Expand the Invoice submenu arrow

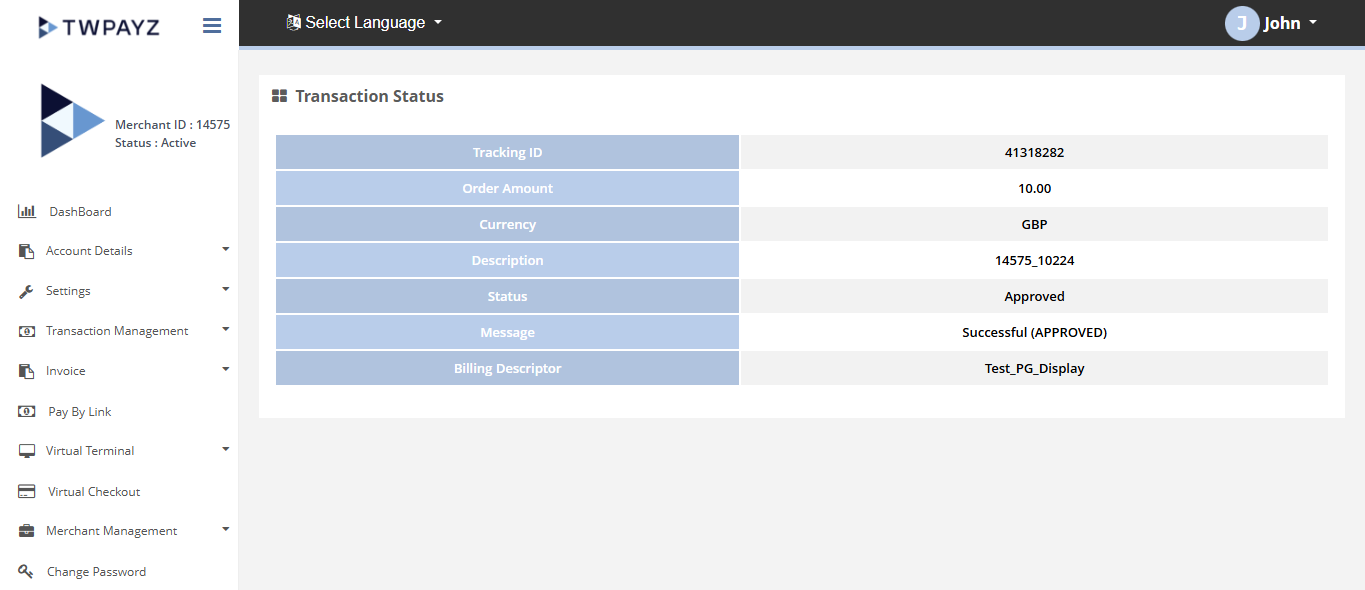click(x=226, y=369)
